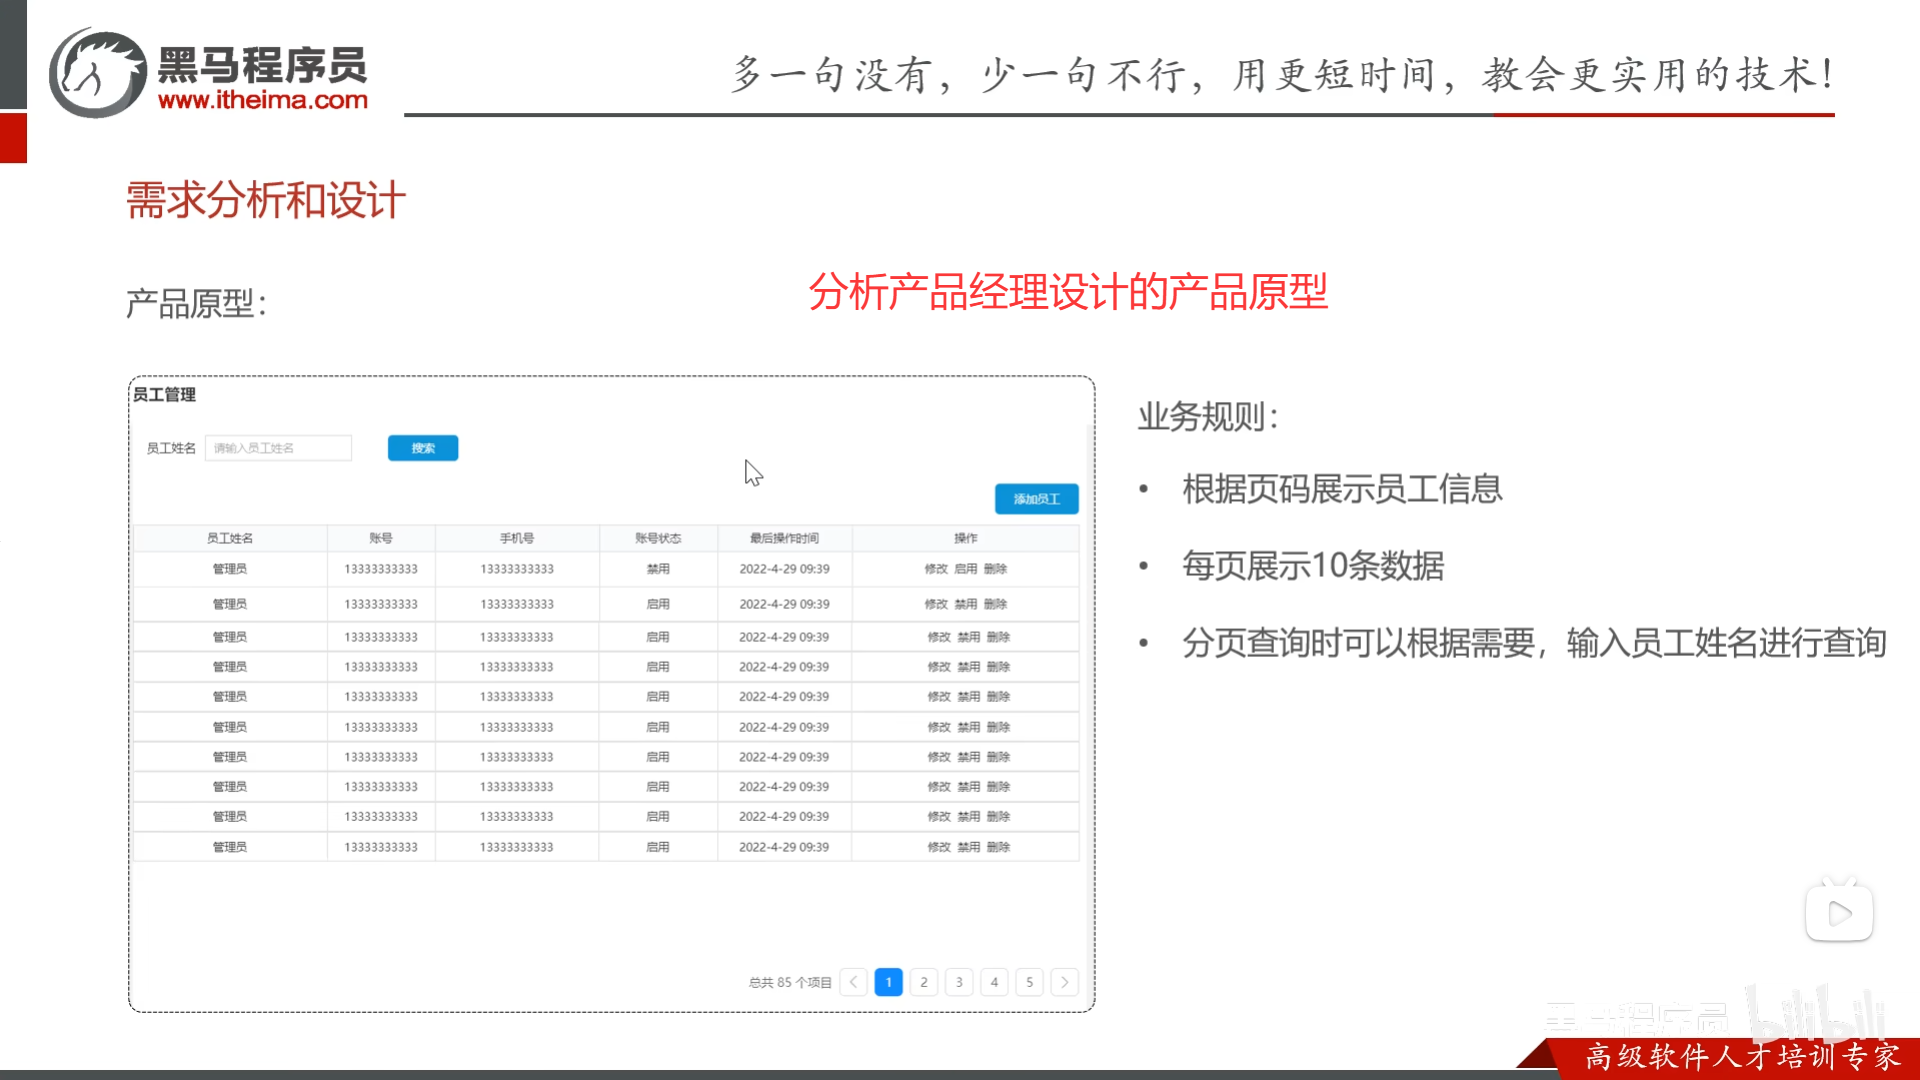This screenshot has height=1080, width=1920.
Task: Disable the account in the last table row
Action: 967,846
